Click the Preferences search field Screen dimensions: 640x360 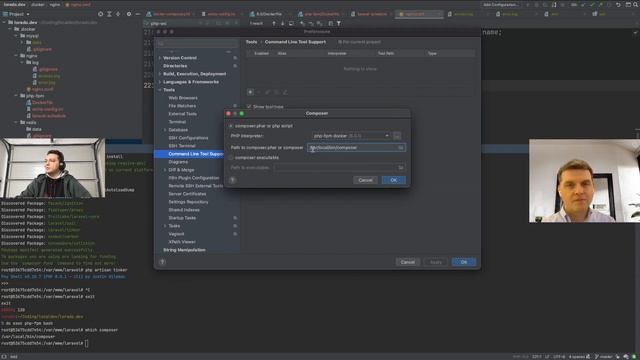[198, 43]
